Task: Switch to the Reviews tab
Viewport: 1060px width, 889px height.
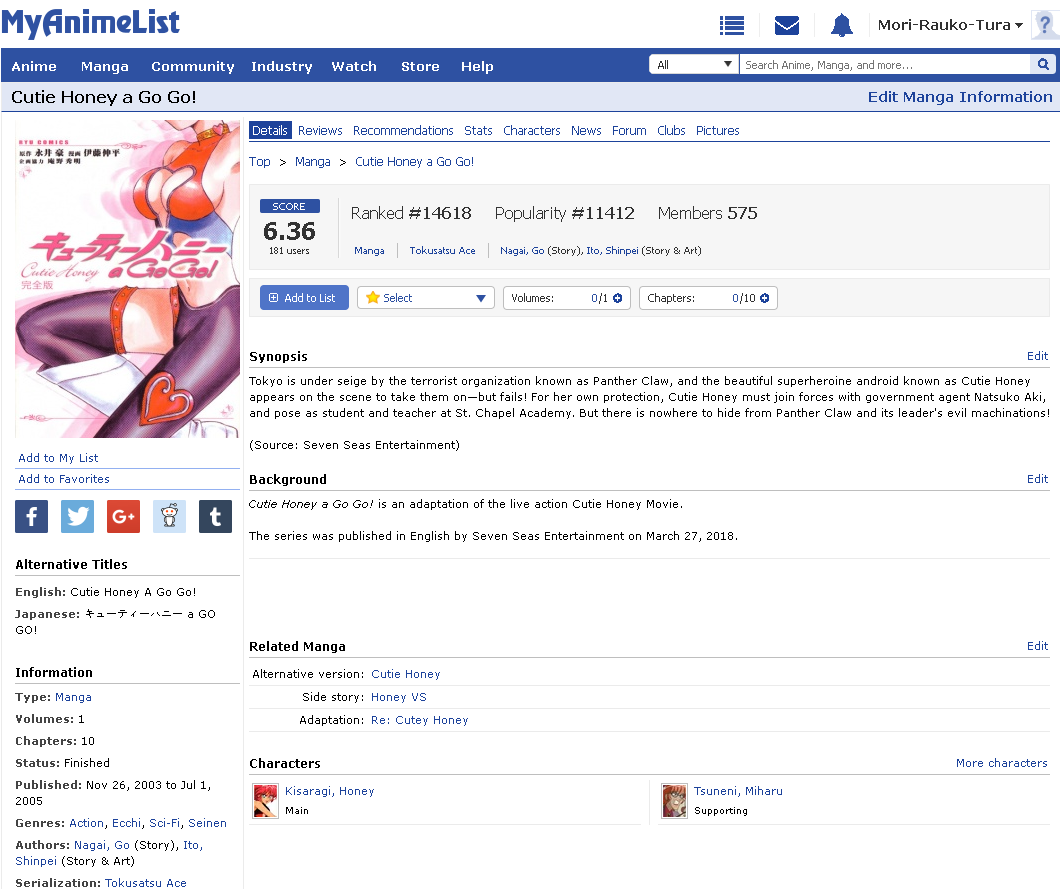Action: pyautogui.click(x=320, y=130)
